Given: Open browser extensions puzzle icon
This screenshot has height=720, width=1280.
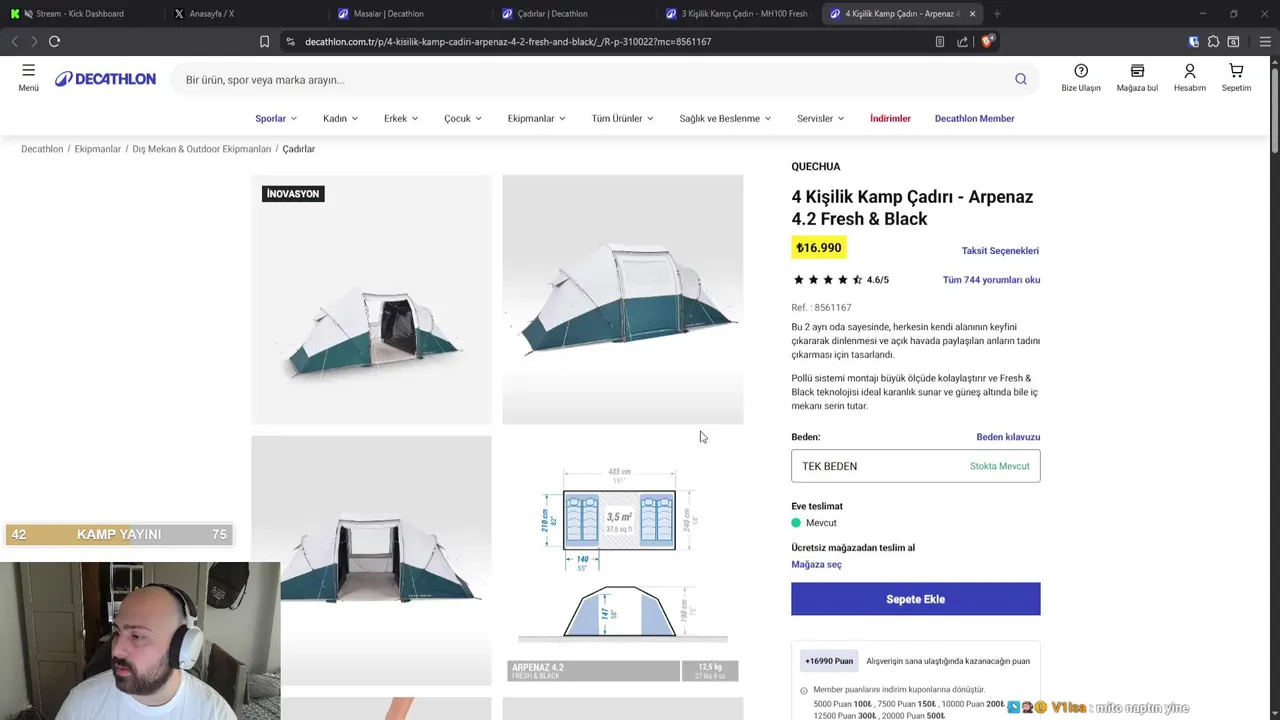Looking at the screenshot, I should click(x=1213, y=41).
